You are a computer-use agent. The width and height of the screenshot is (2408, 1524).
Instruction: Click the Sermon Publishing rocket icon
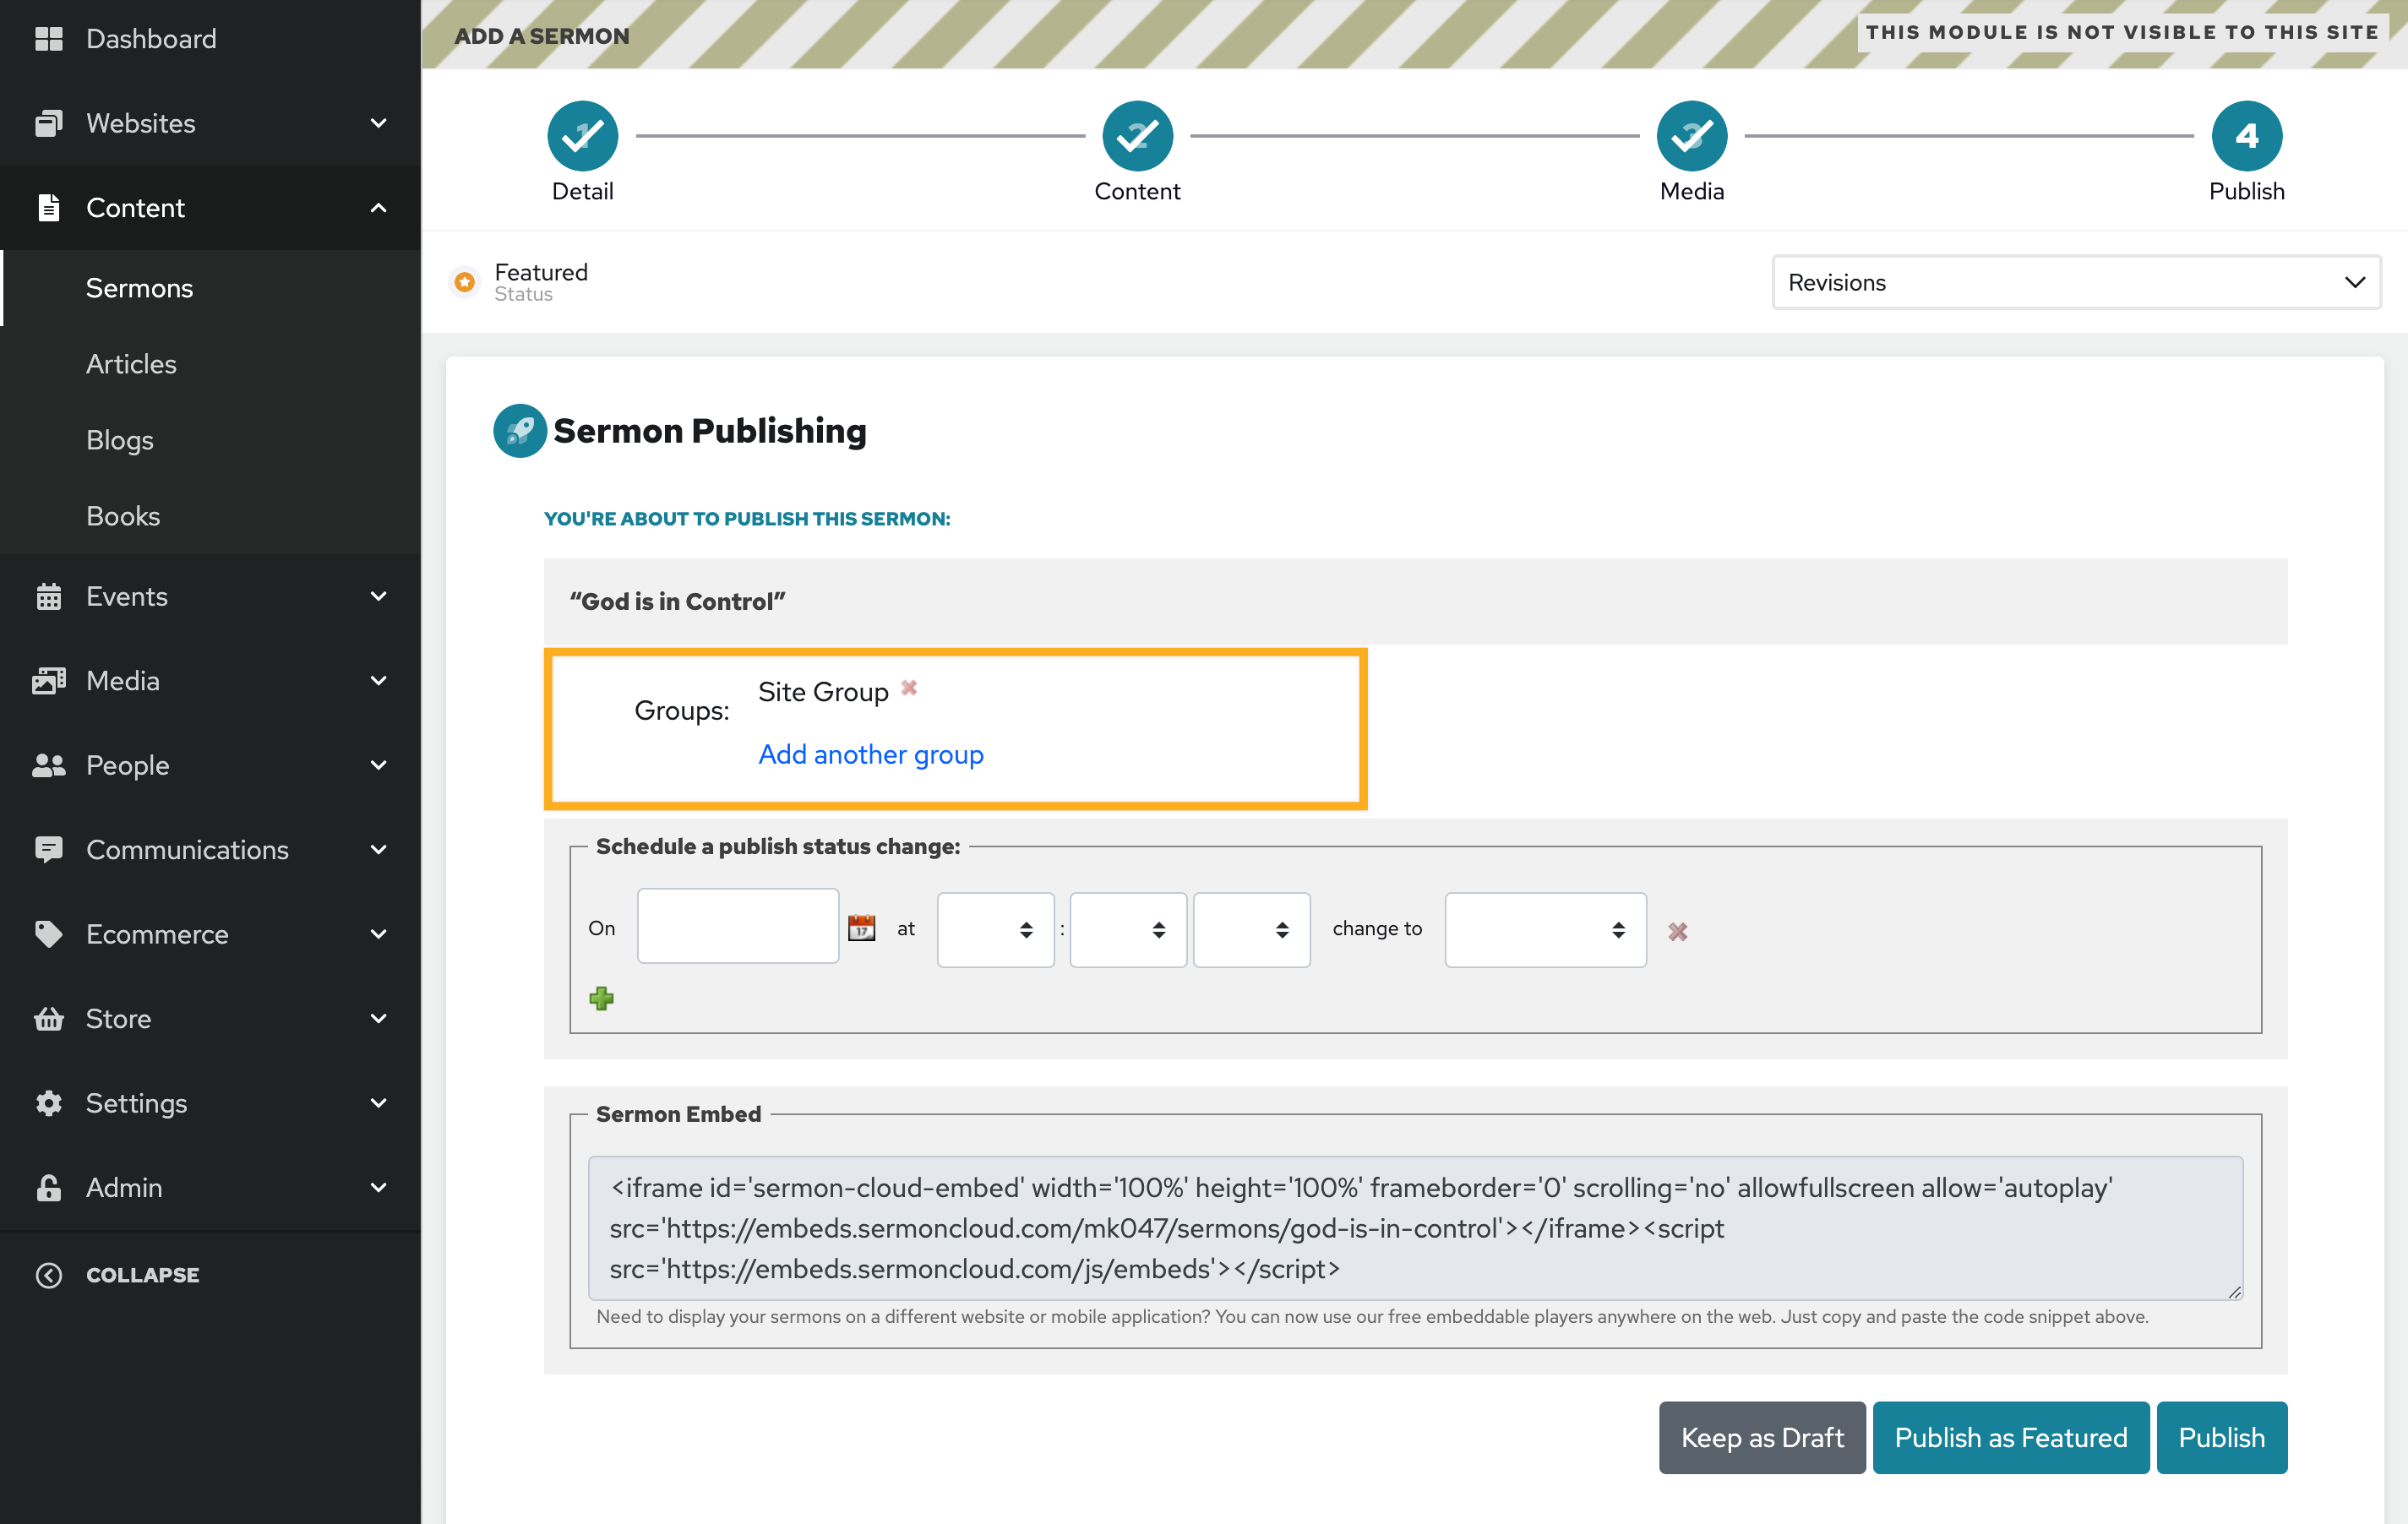520,431
